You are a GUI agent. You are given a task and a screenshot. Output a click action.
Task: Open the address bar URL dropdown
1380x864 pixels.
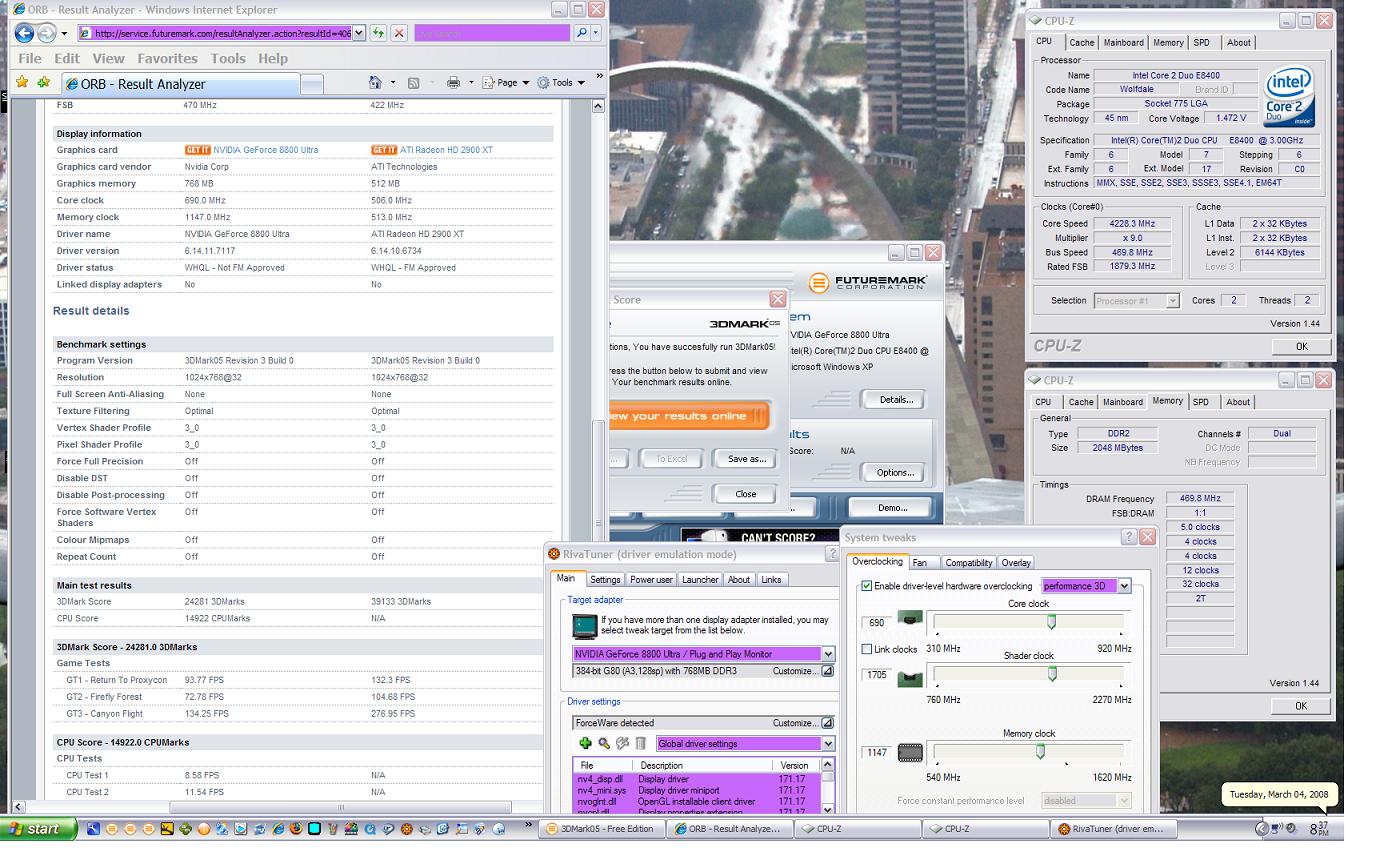pos(359,33)
